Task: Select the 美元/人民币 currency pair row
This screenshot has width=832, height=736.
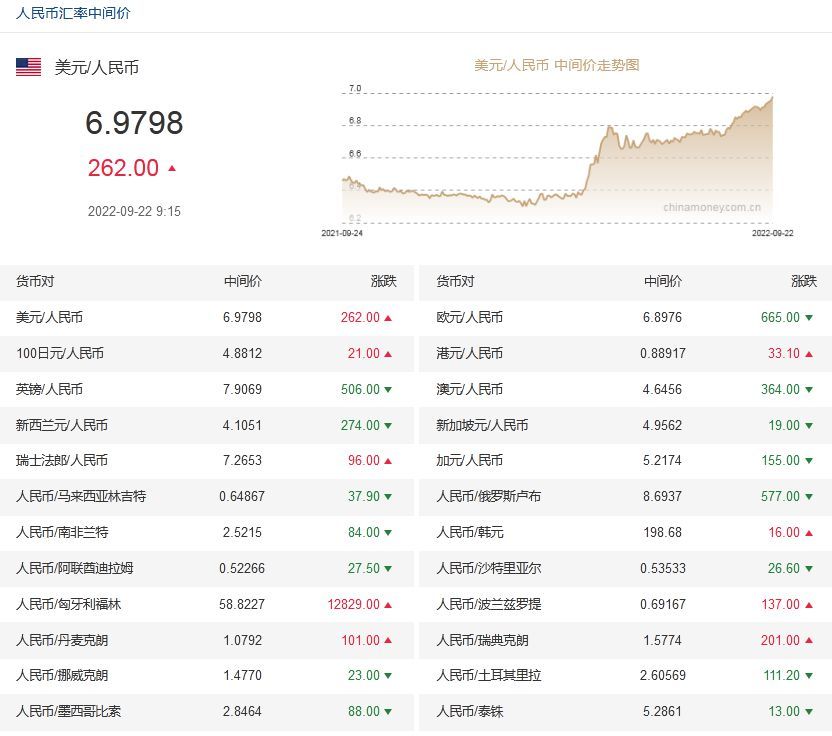Action: [50, 318]
